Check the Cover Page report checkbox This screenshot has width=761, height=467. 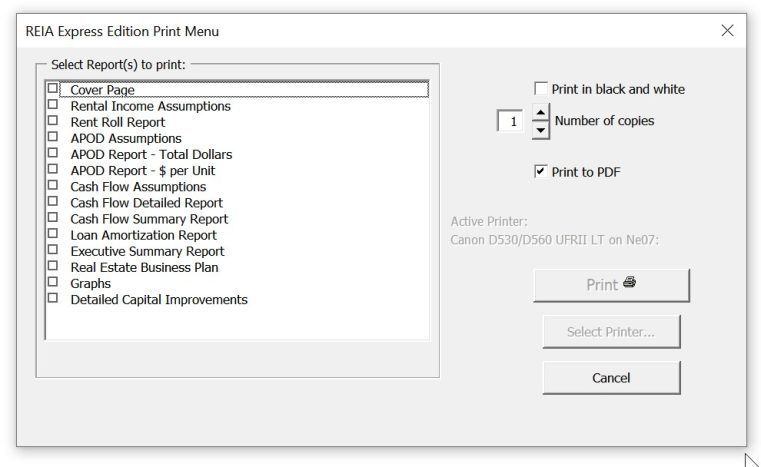coord(53,89)
